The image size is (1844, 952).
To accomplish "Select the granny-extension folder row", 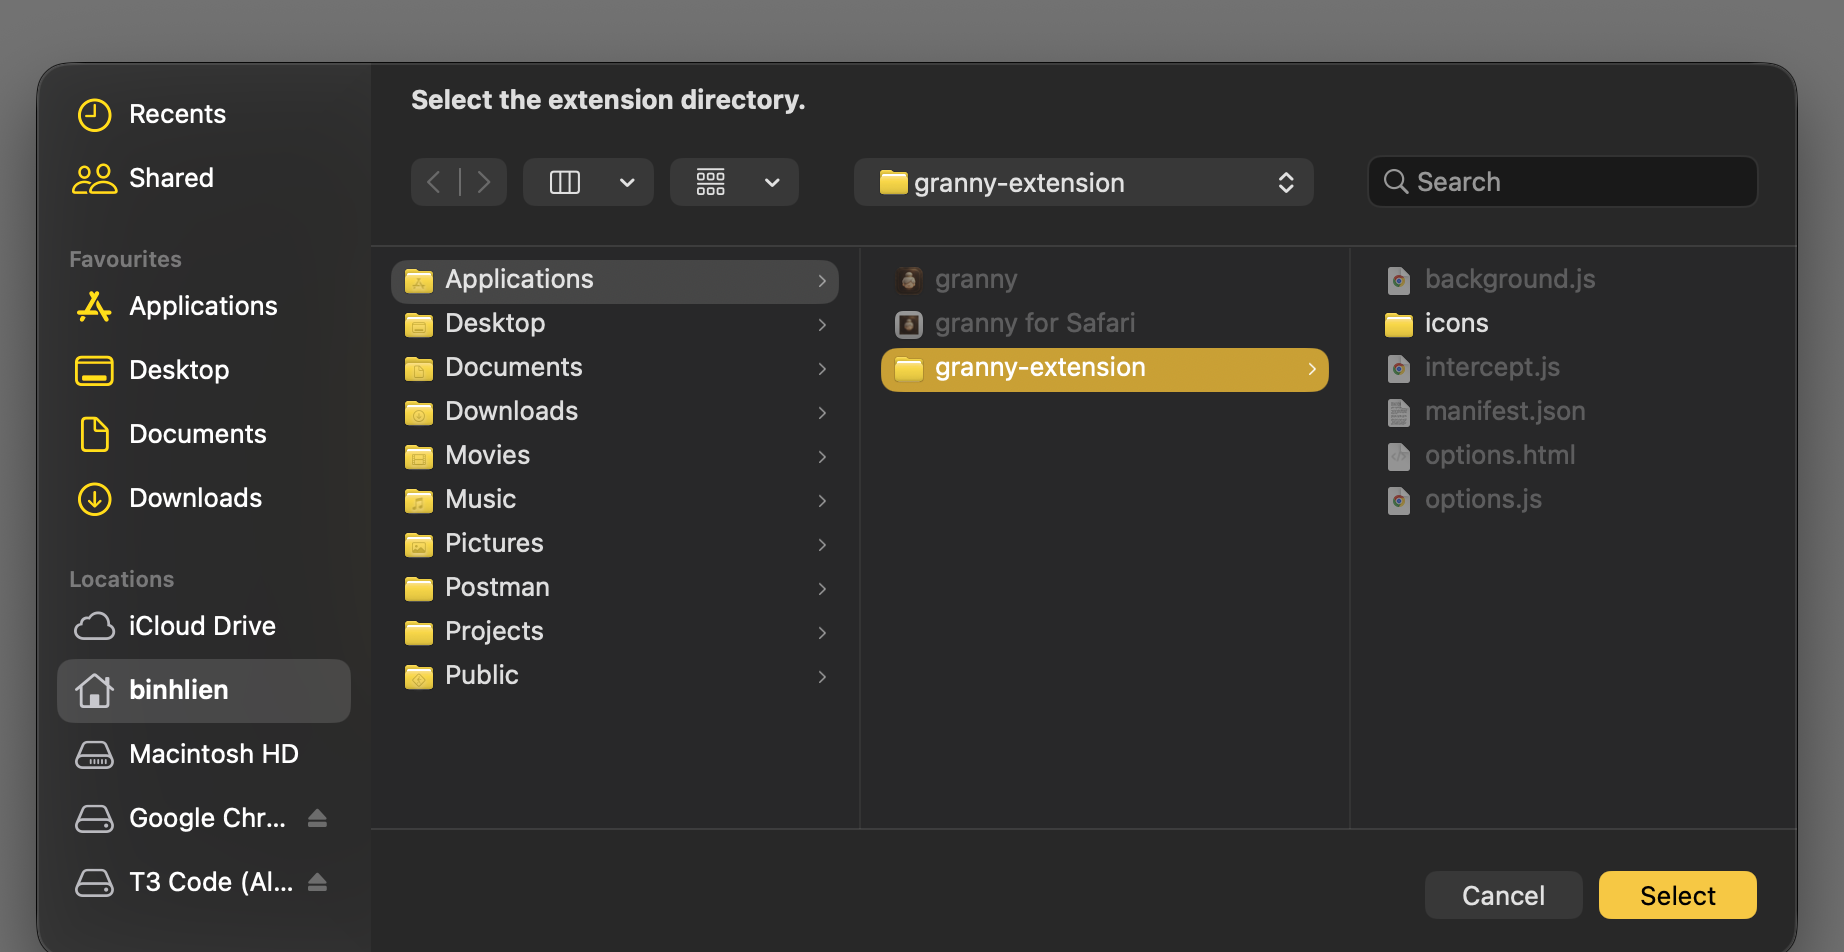I will (1104, 369).
